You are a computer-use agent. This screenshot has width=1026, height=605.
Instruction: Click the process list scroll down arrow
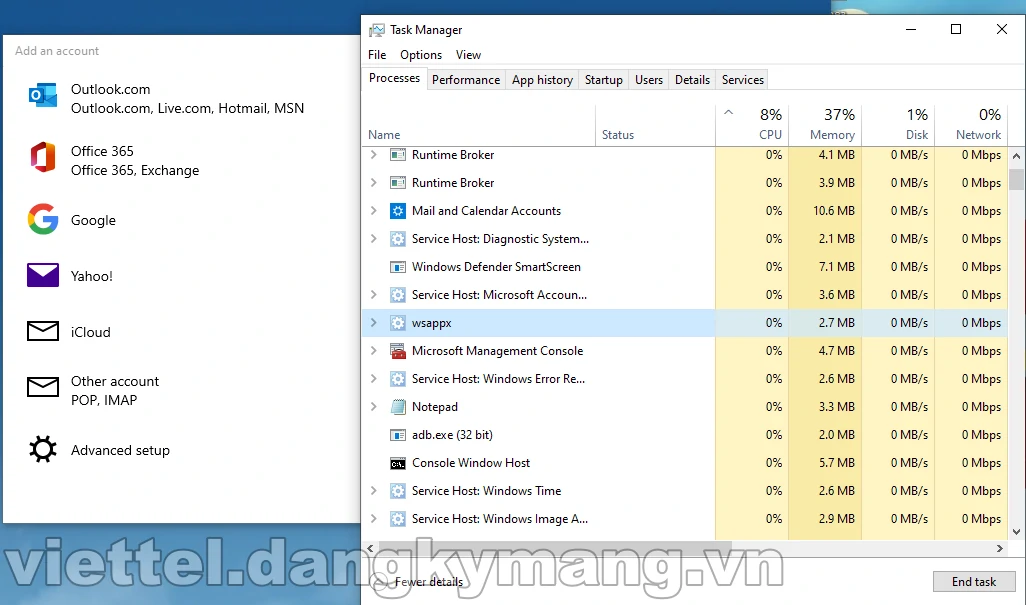pos(1016,532)
